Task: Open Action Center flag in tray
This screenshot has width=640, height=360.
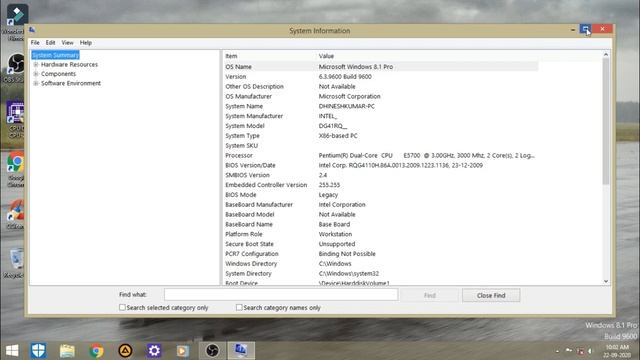Action: 569,351
